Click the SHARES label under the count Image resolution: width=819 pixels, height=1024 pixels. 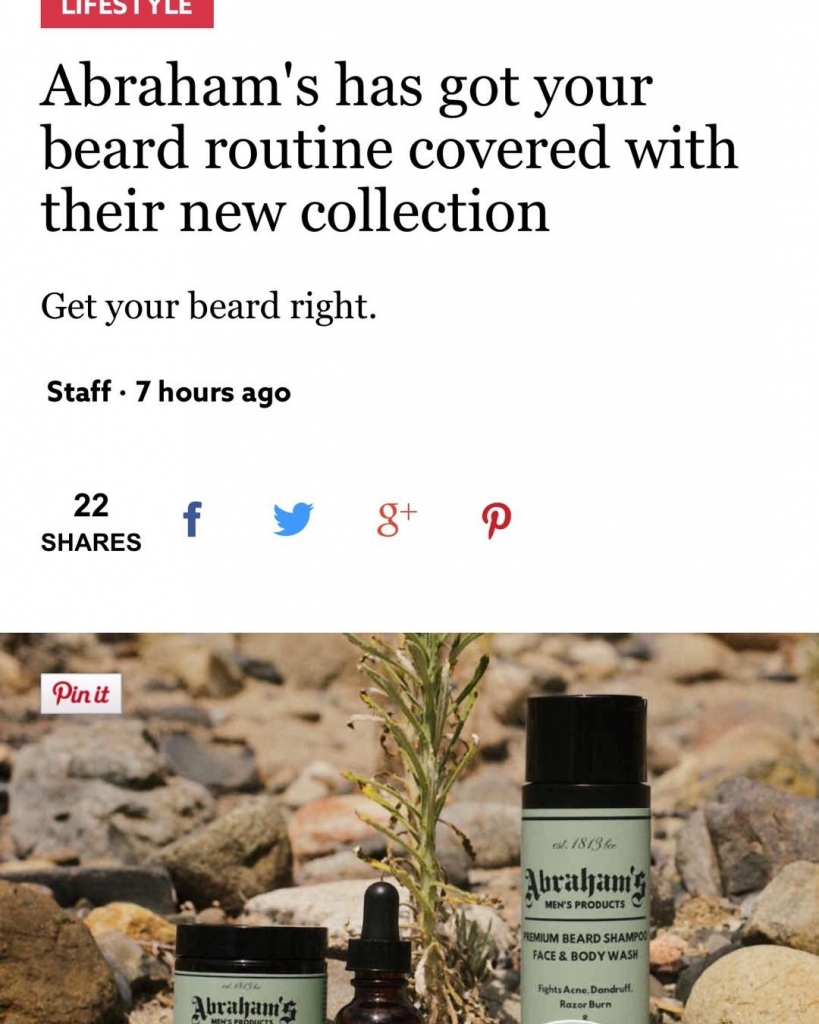click(91, 542)
